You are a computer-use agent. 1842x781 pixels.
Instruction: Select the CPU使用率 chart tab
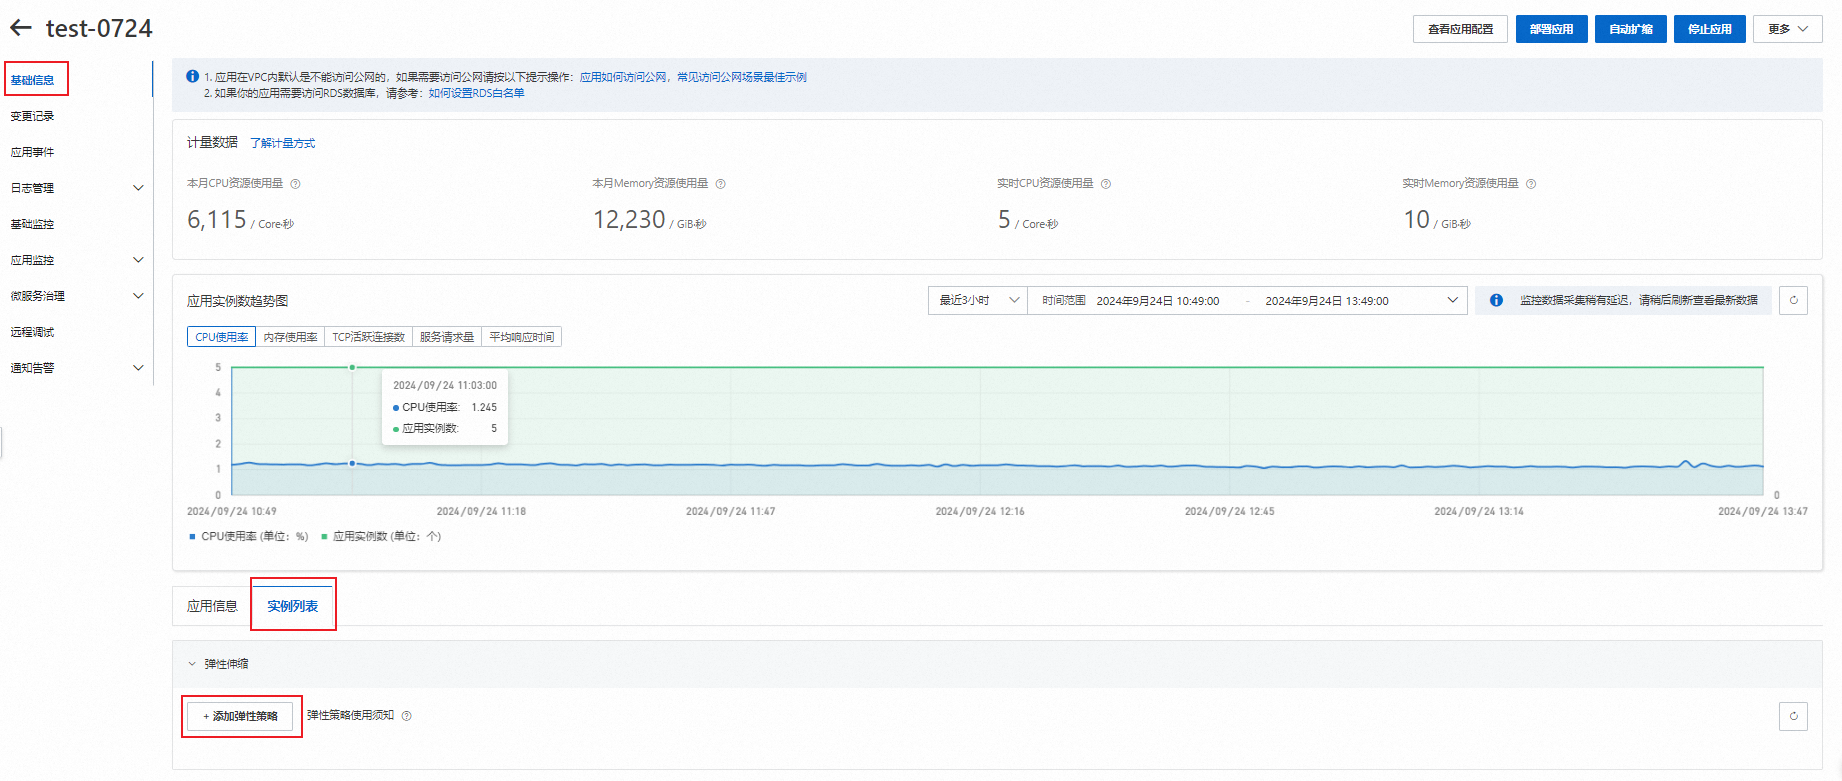pyautogui.click(x=221, y=337)
